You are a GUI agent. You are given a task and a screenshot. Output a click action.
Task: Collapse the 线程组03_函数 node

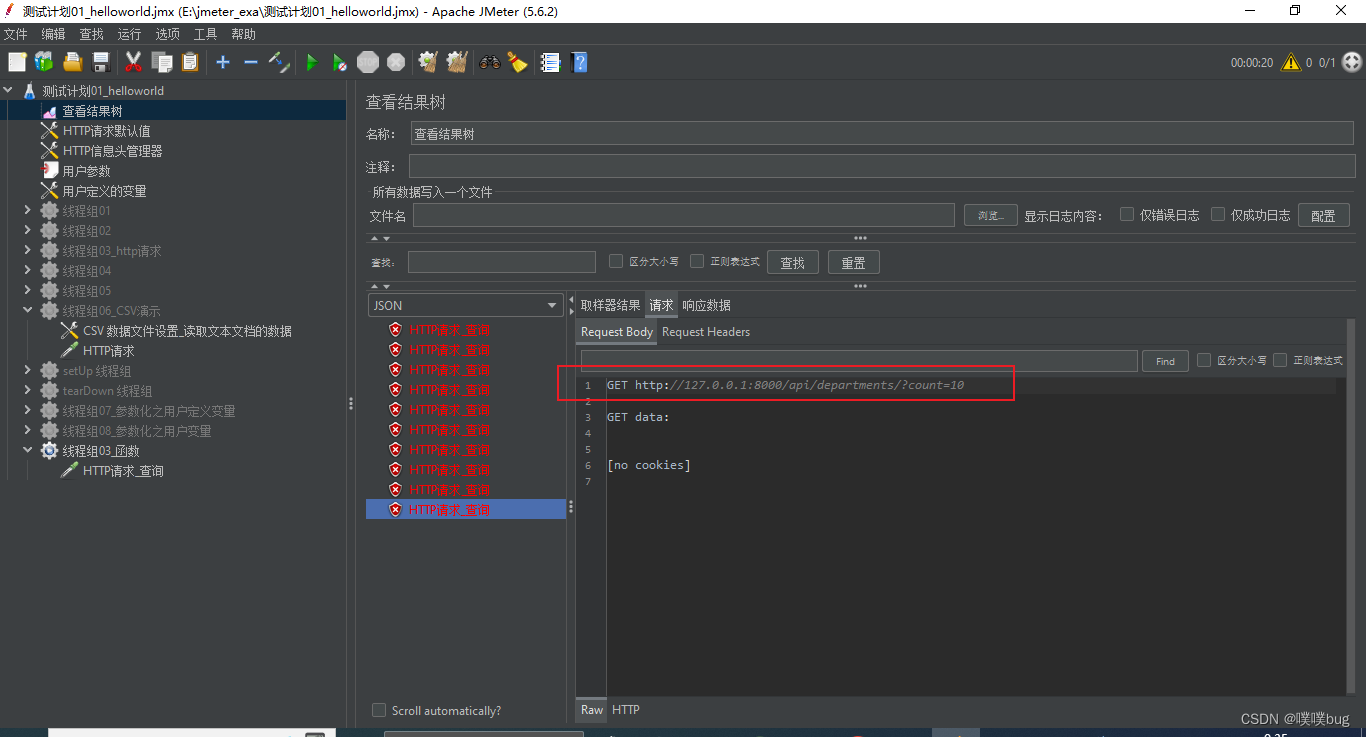pyautogui.click(x=28, y=451)
